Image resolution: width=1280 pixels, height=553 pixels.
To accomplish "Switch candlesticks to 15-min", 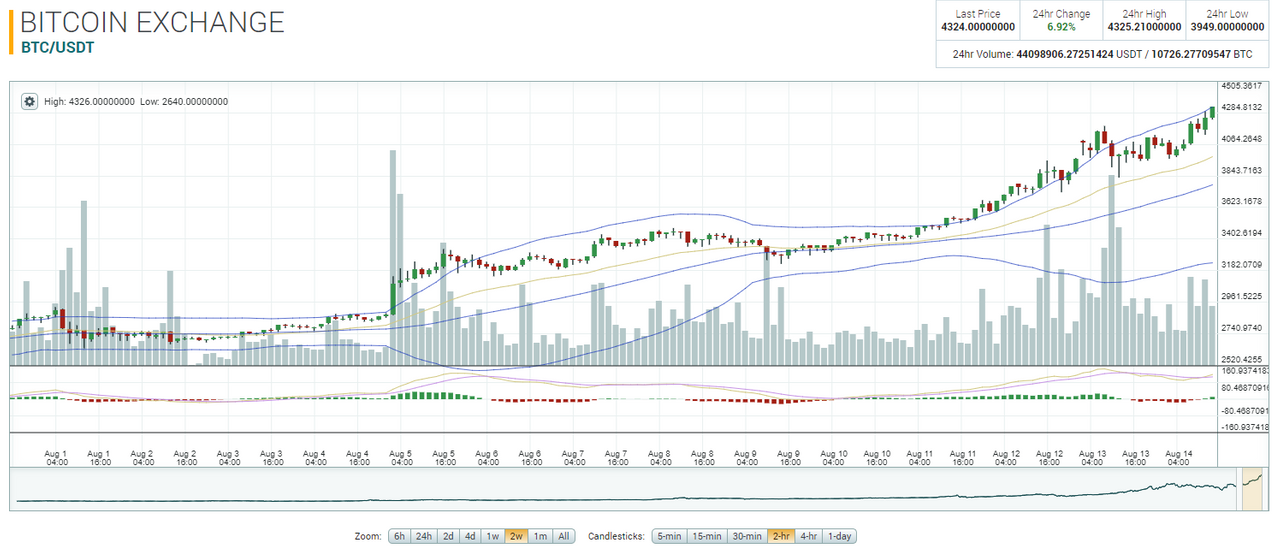I will [708, 536].
